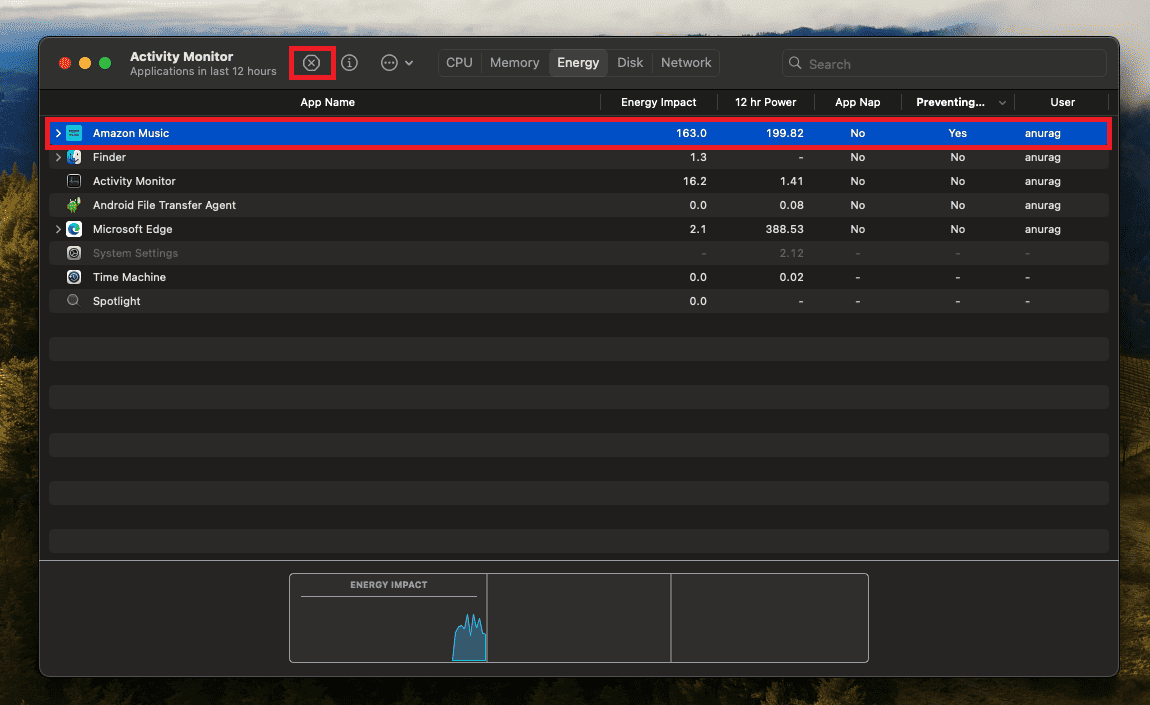
Task: Sort by the 12 hr Power column
Action: point(766,103)
